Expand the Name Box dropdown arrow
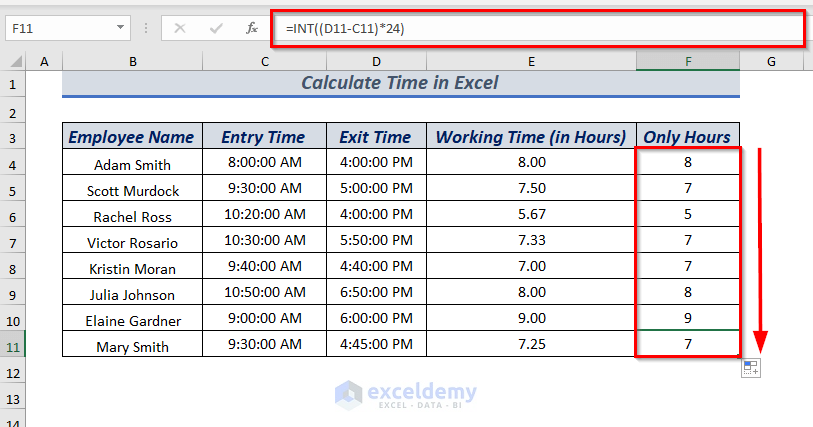 click(120, 27)
